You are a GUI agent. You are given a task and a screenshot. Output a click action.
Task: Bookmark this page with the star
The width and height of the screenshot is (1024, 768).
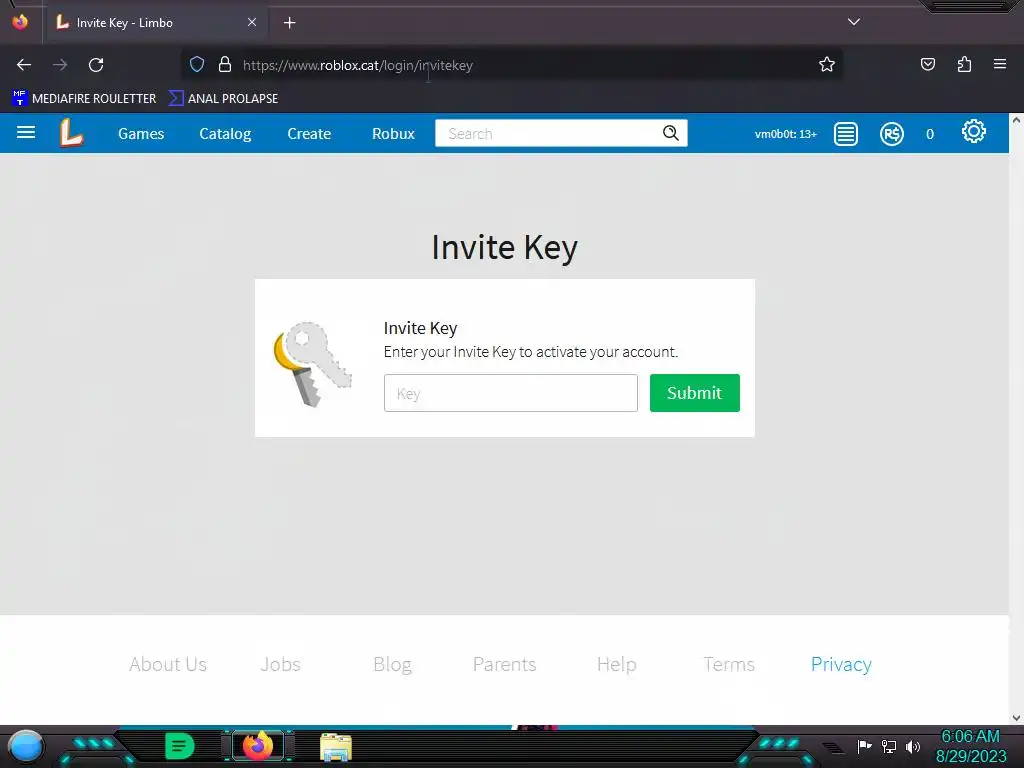827,65
